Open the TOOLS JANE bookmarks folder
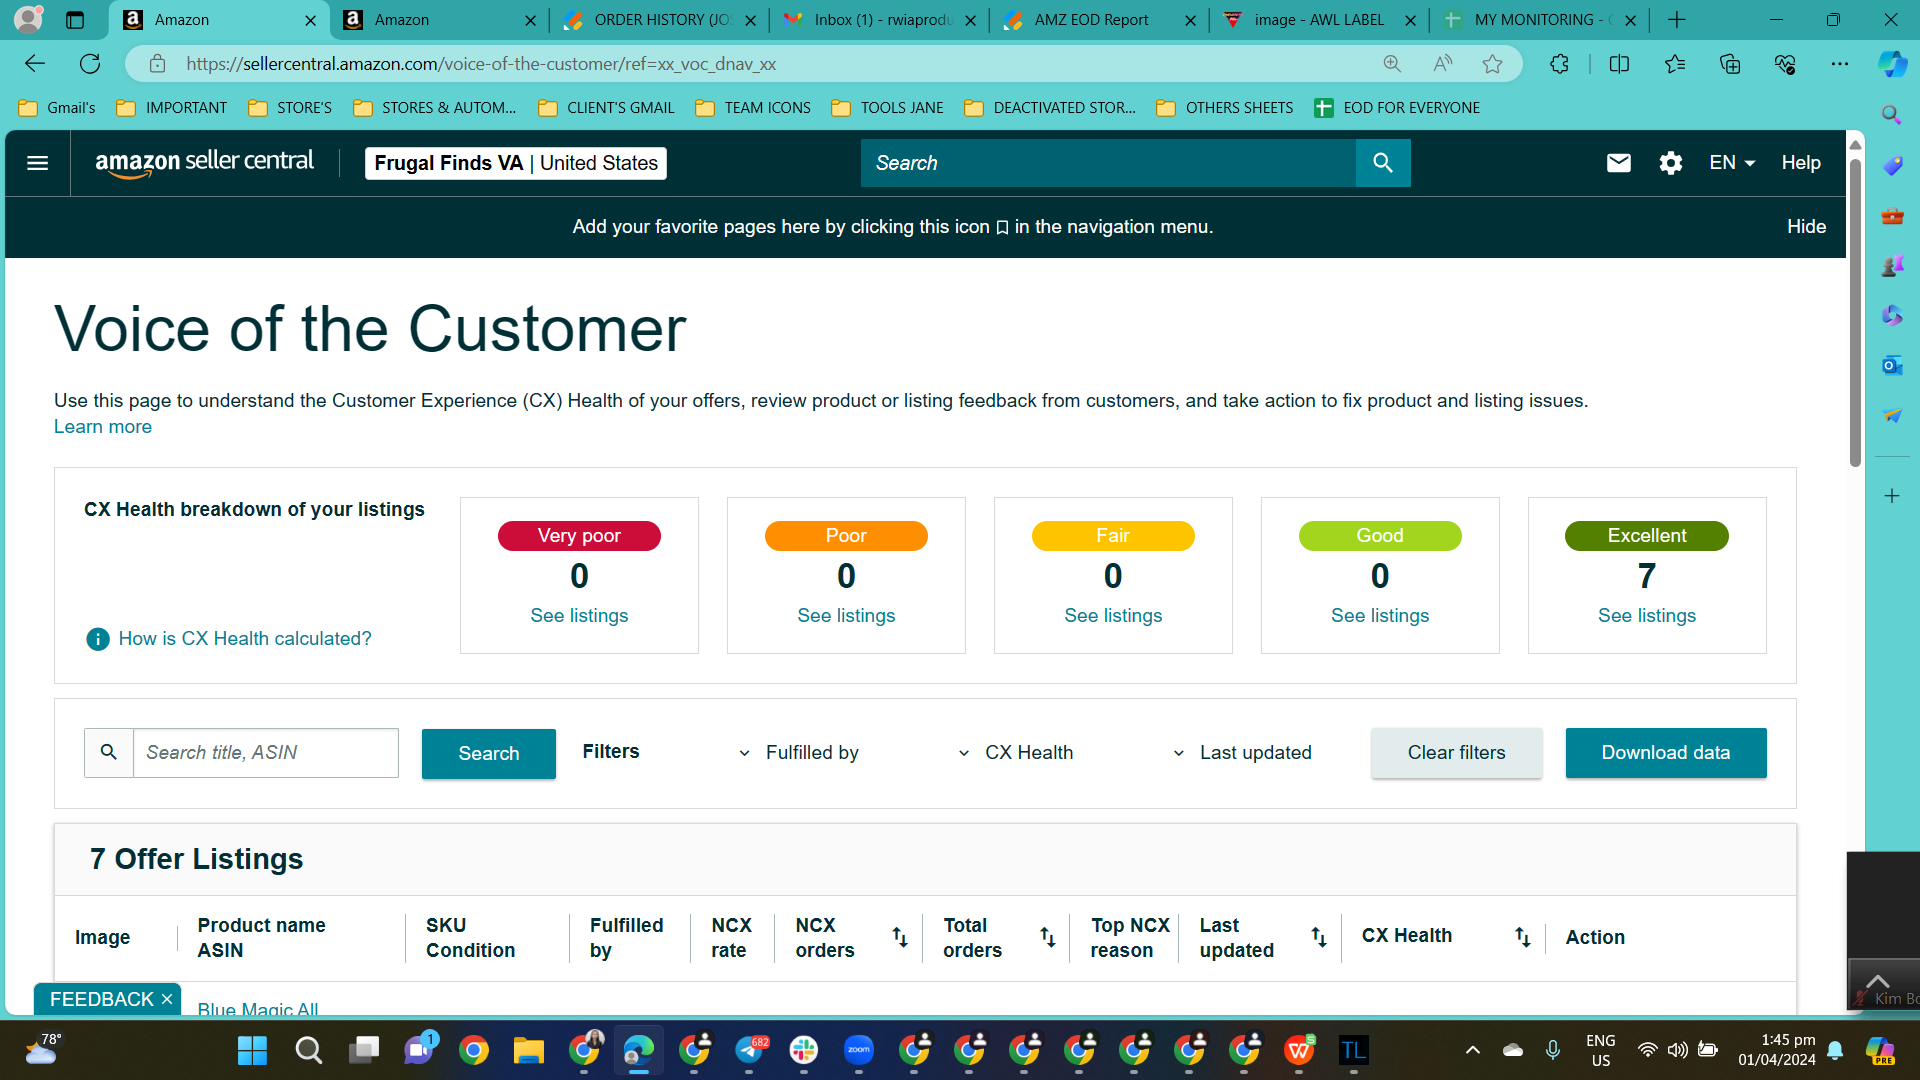This screenshot has width=1920, height=1080. 887,108
